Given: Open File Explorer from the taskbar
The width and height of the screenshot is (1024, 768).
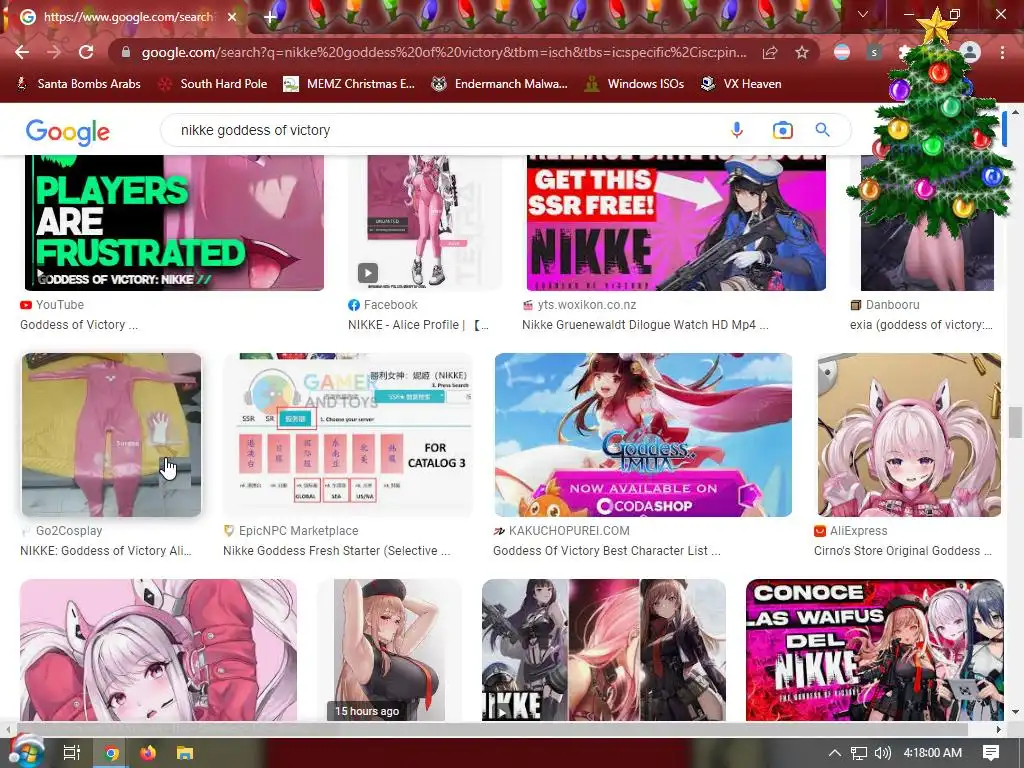Looking at the screenshot, I should (x=185, y=753).
